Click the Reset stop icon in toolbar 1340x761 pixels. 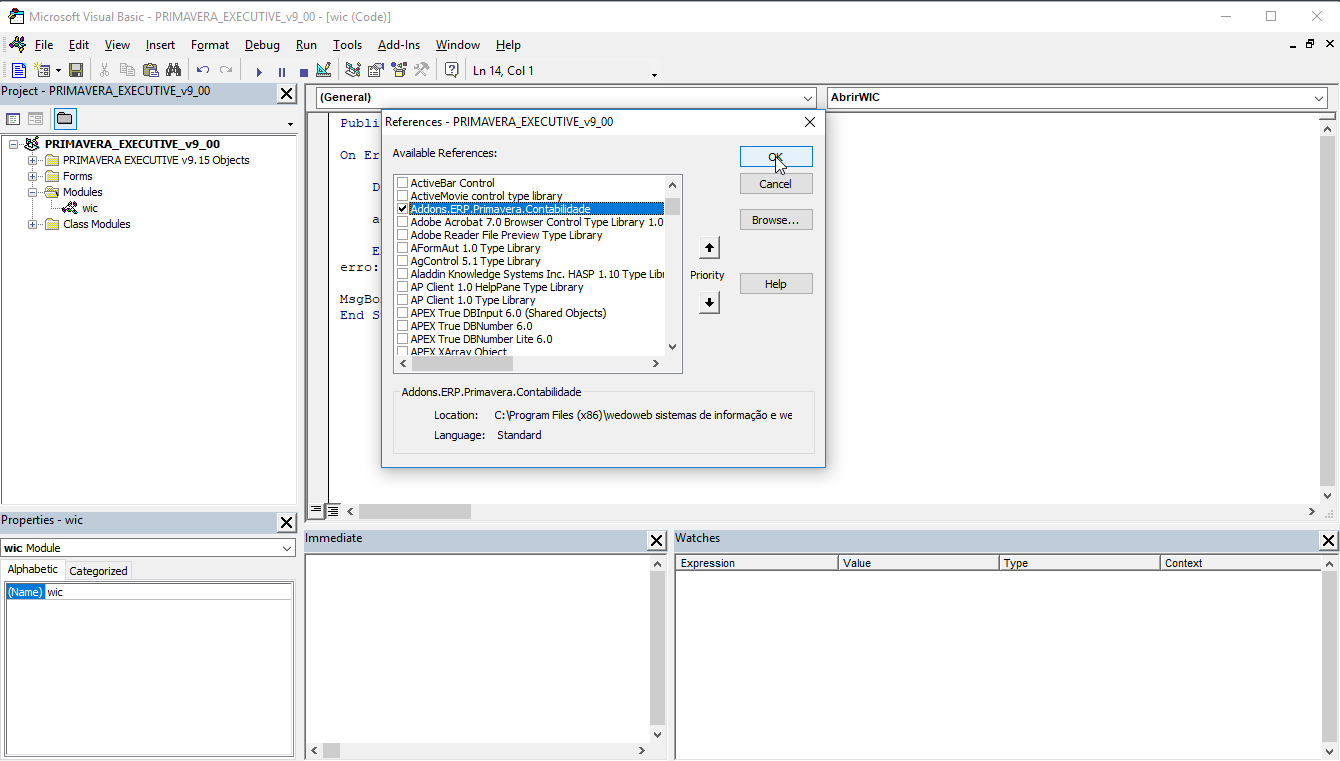point(303,72)
